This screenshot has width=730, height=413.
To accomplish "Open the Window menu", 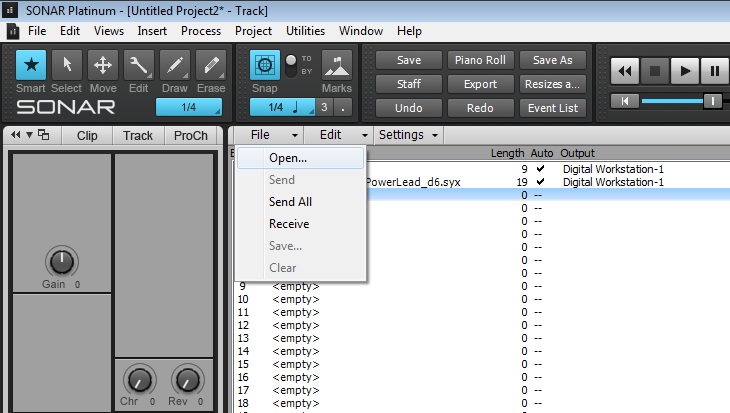I will [x=361, y=31].
